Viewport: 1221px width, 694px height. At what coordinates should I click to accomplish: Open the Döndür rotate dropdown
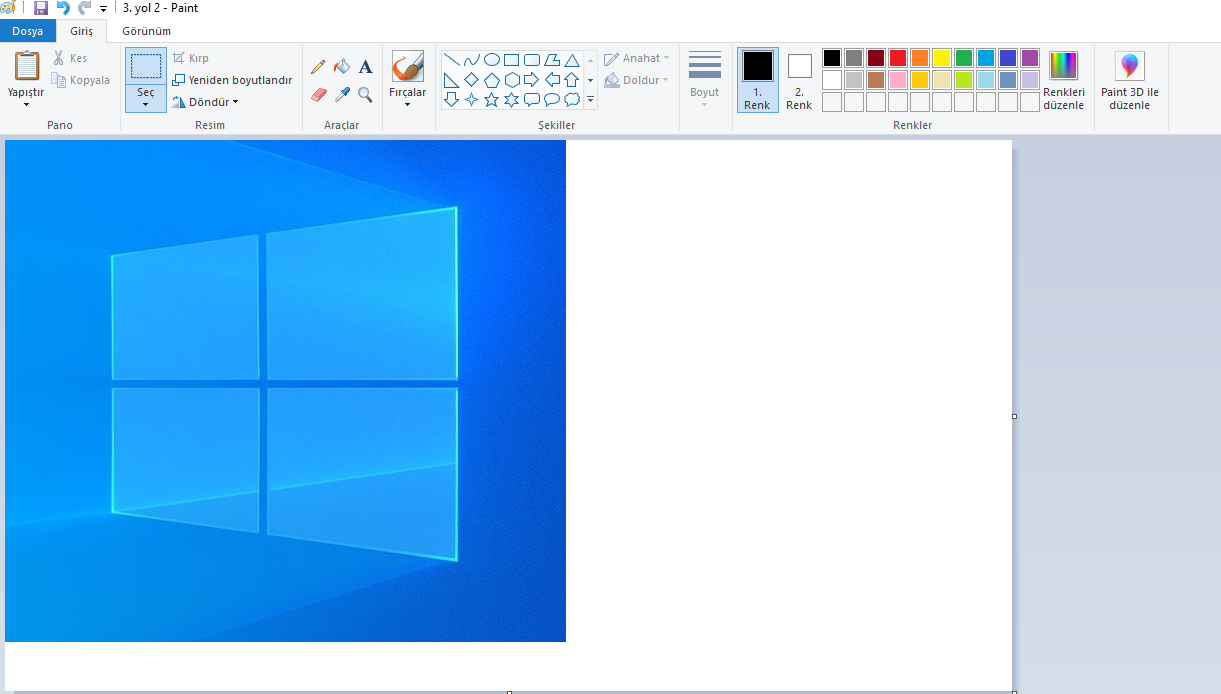[x=206, y=102]
